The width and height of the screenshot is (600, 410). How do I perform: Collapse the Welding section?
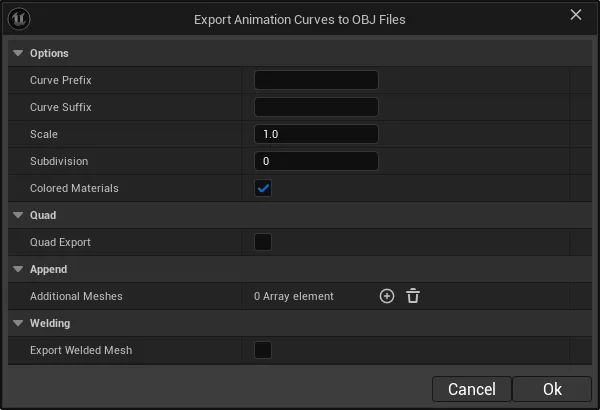tap(18, 323)
